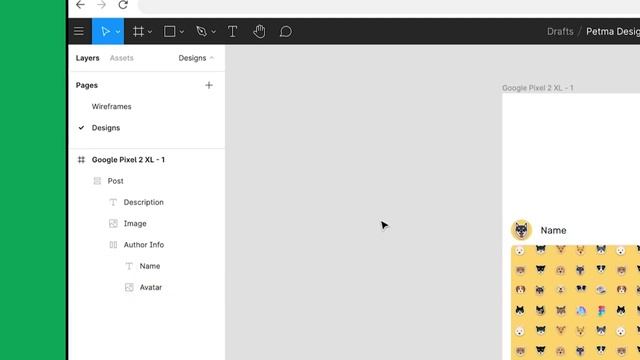This screenshot has height=360, width=640.
Task: Click the frame icon beside Google Pixel layer
Action: pyautogui.click(x=81, y=160)
